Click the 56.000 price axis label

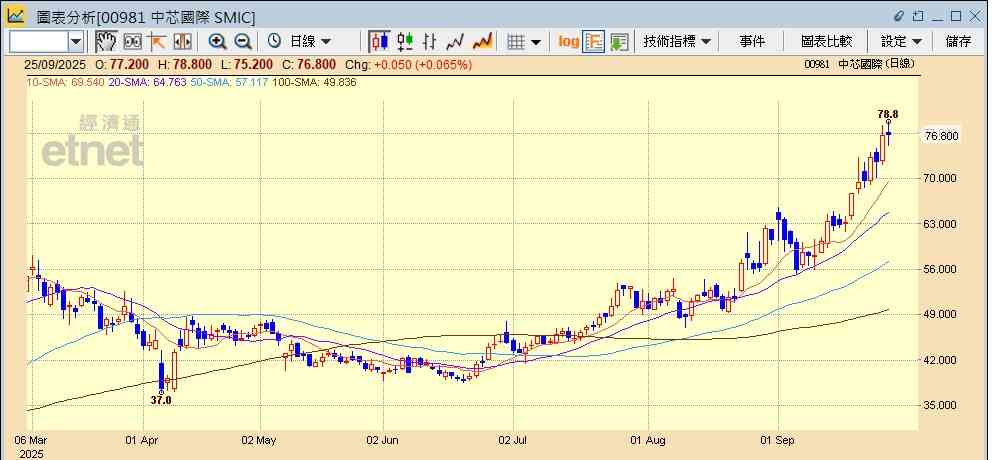coord(940,269)
